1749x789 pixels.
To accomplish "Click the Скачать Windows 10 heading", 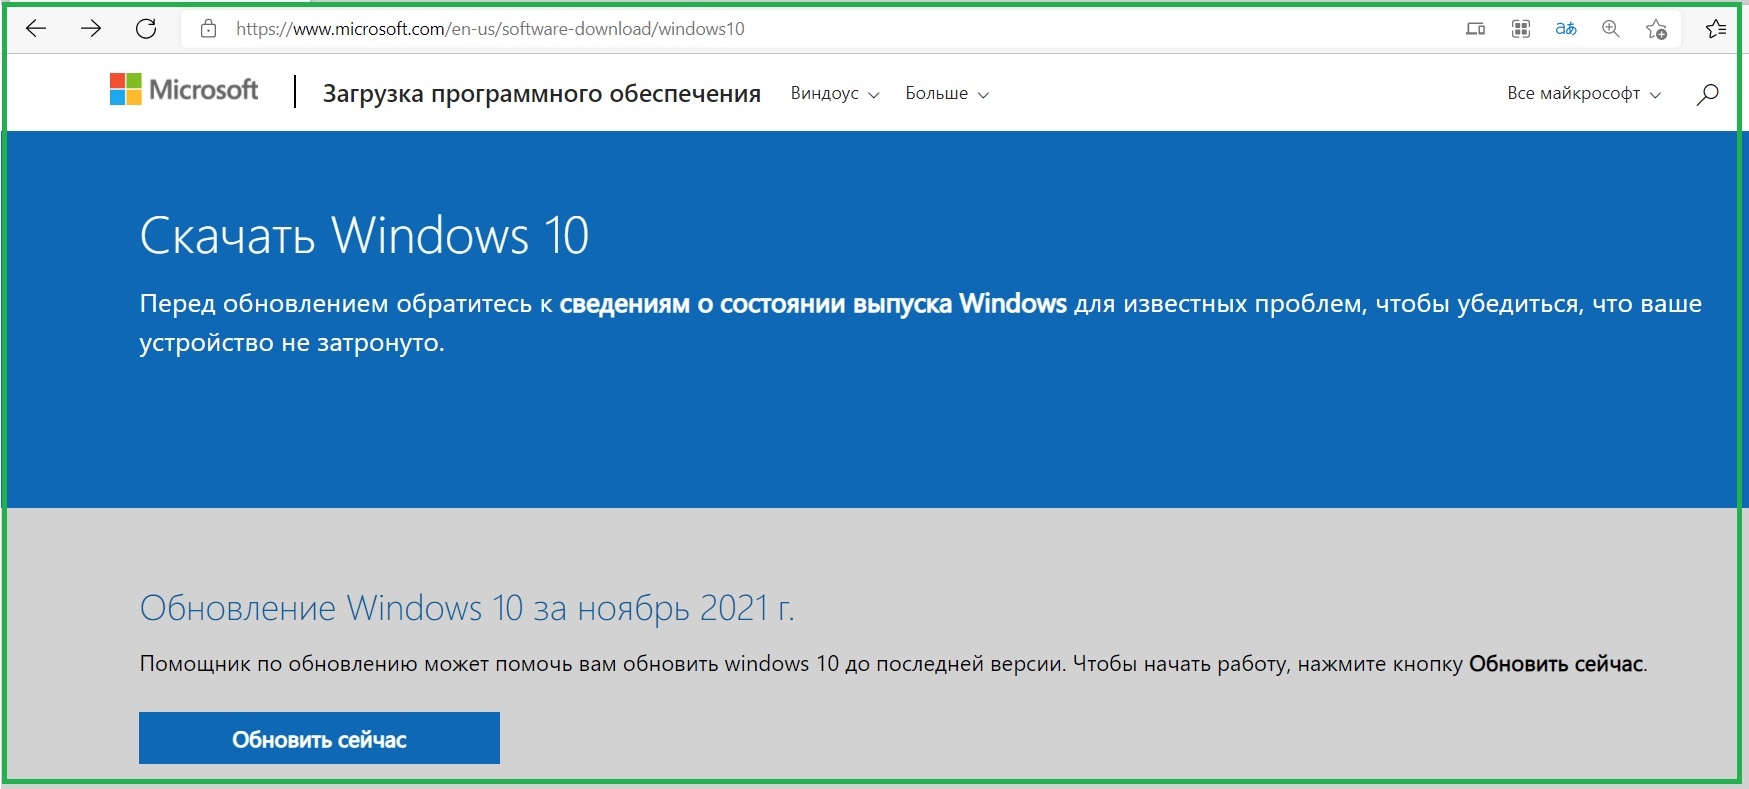I will (364, 236).
